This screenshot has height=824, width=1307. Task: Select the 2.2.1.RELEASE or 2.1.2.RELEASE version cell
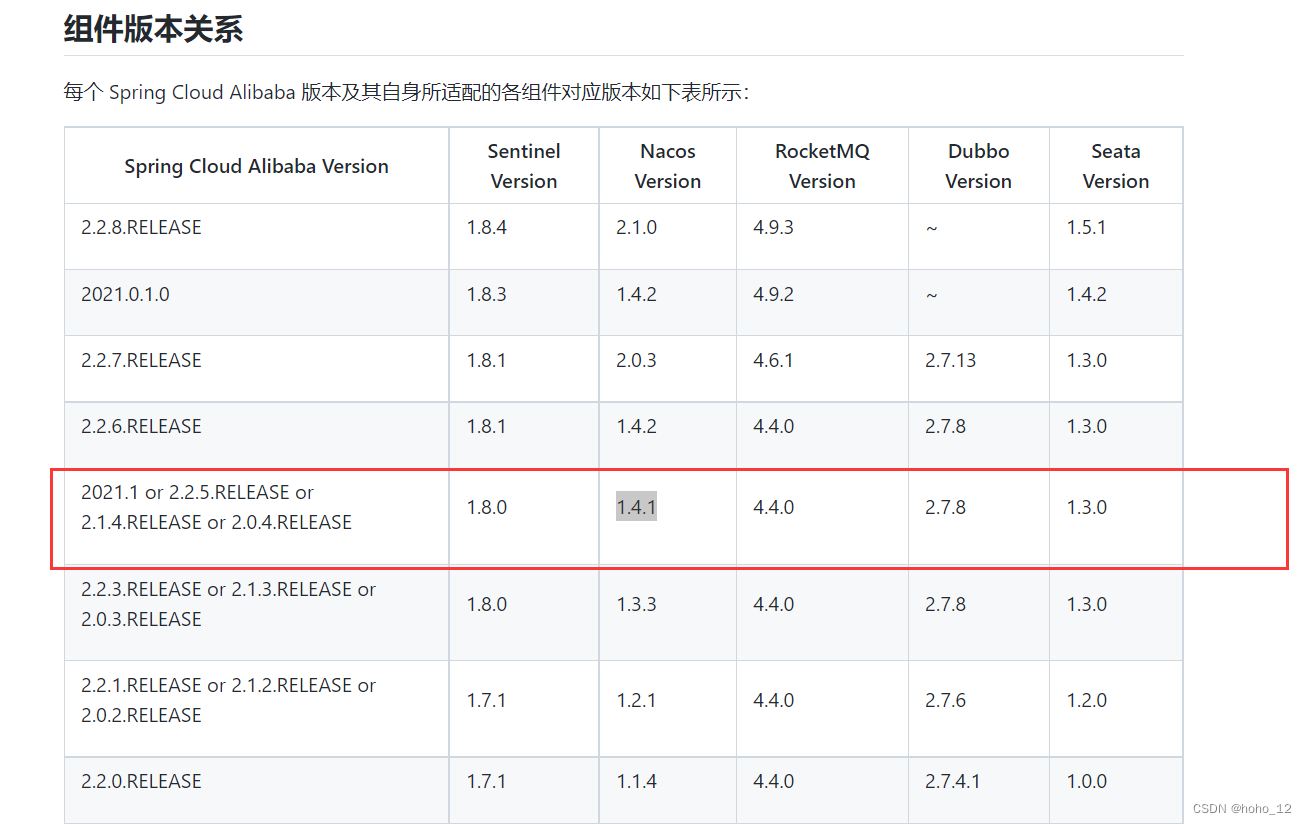[x=257, y=708]
